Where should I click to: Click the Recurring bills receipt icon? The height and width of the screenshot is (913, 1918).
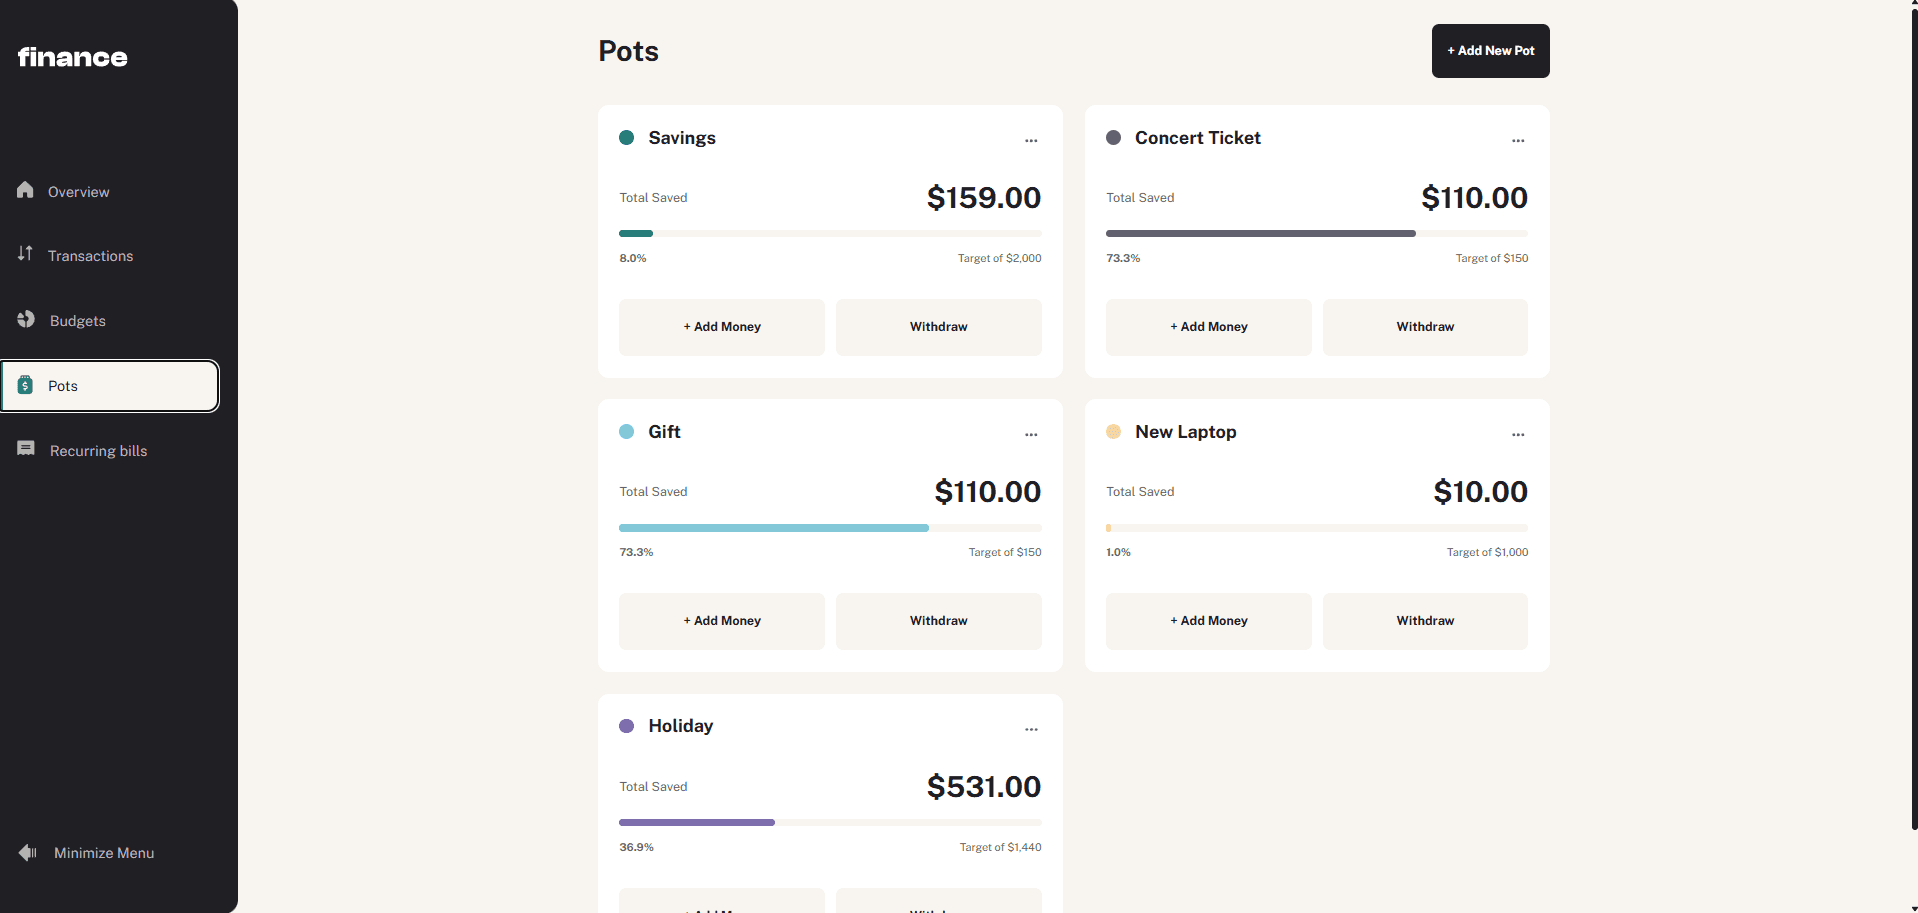26,449
